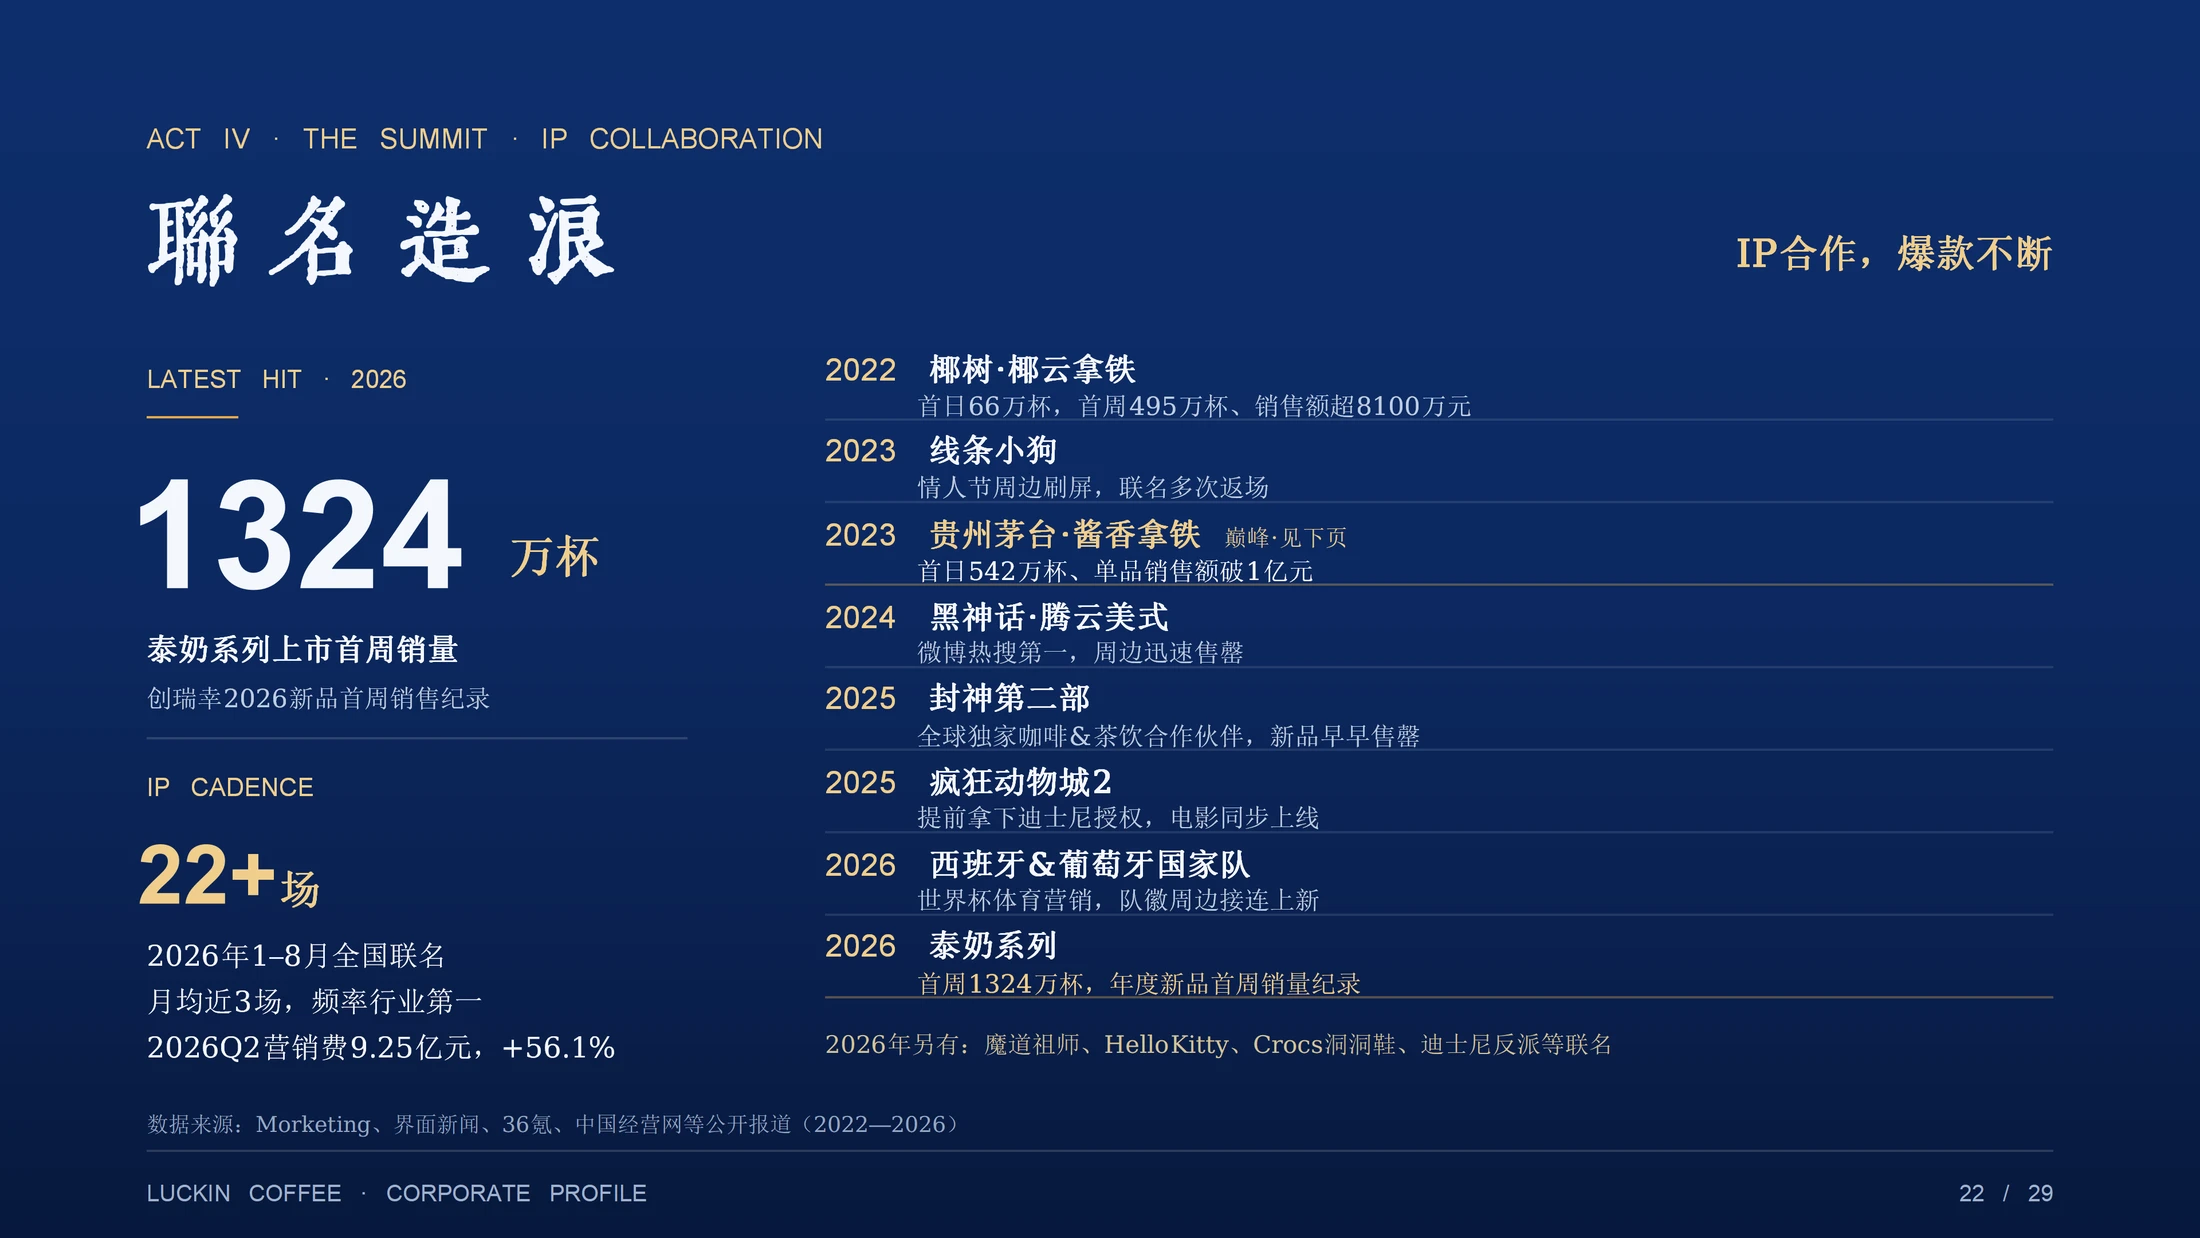Click the footnote 2026年另有：魔道祖师、HelloKitty
Viewport: 2200px width, 1238px height.
pos(1218,1045)
